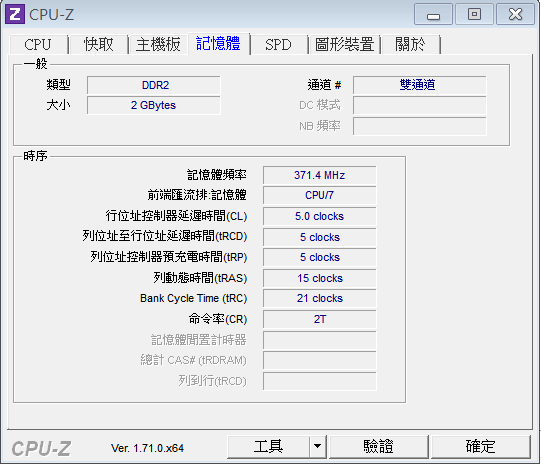This screenshot has height=466, width=541.
Task: Click the 列動態時間(tRAS) label
Action: (x=200, y=278)
